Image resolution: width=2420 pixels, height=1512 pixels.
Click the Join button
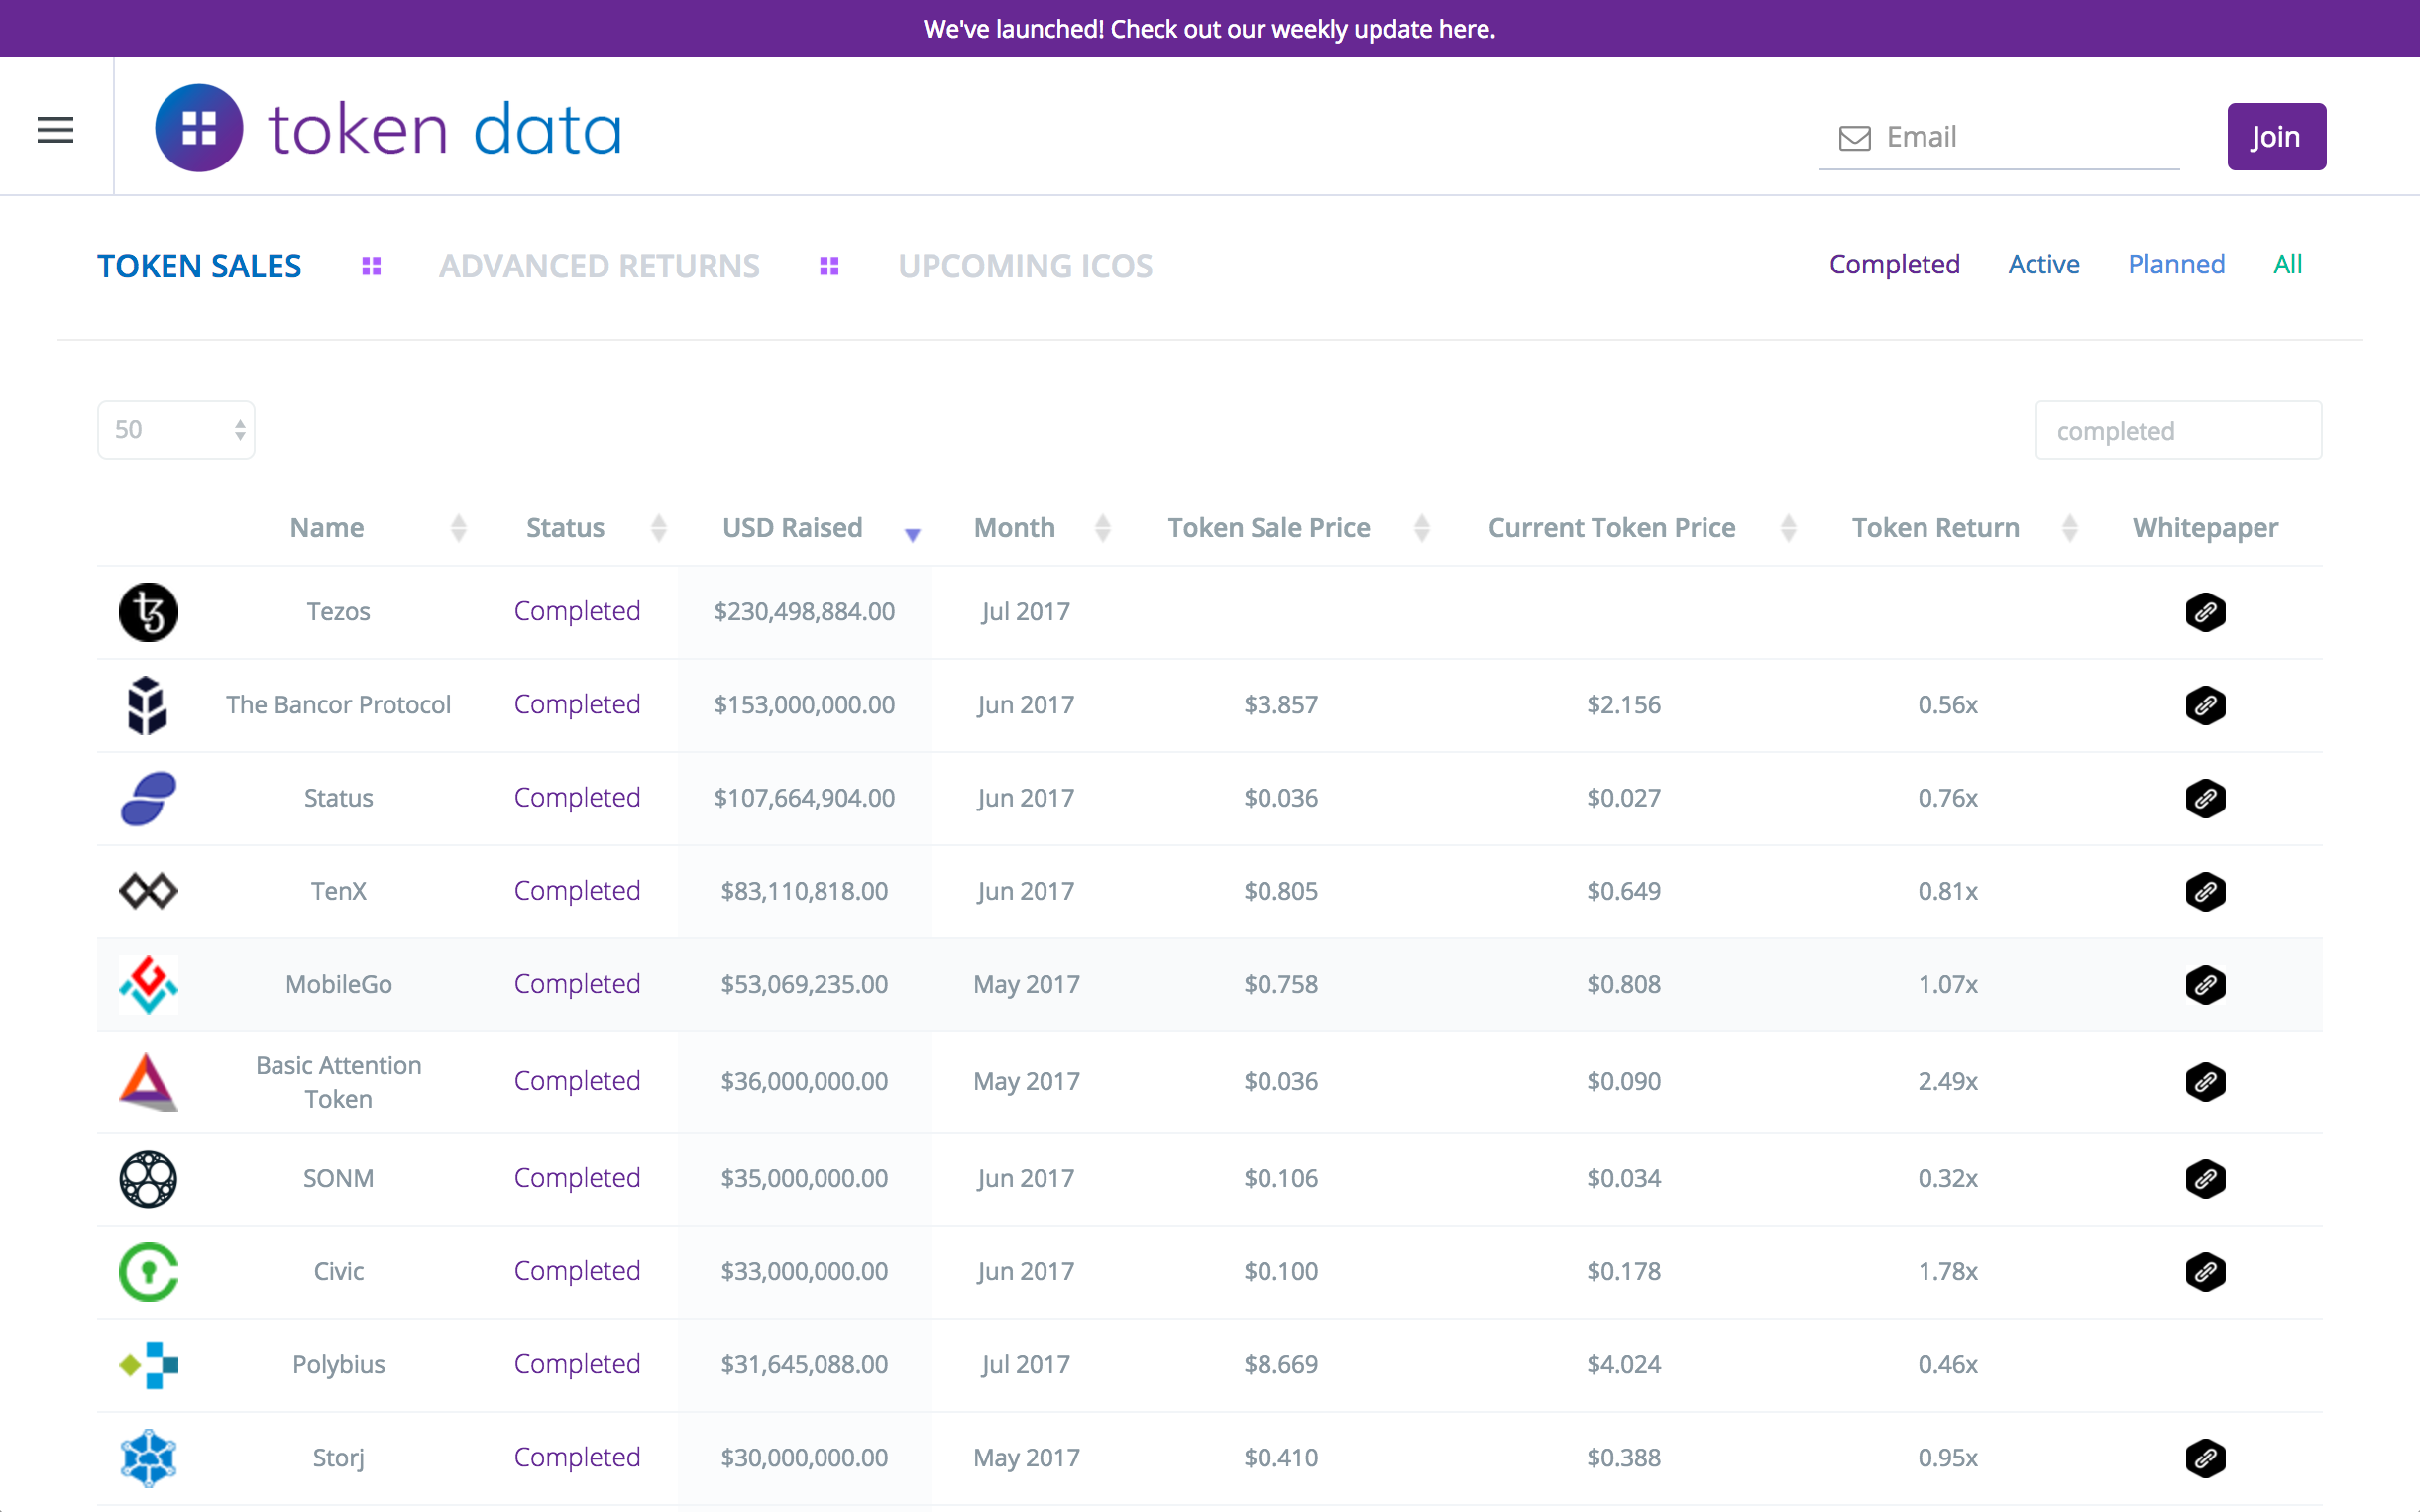(x=2276, y=136)
